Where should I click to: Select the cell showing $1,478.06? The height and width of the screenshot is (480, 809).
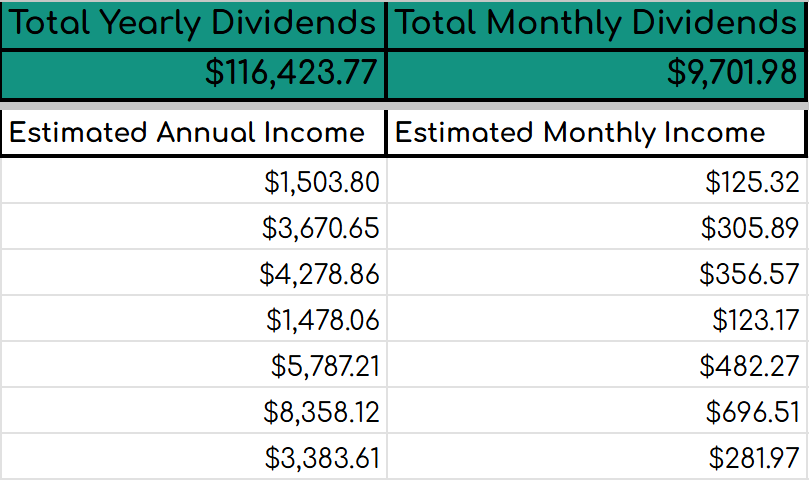(193, 318)
